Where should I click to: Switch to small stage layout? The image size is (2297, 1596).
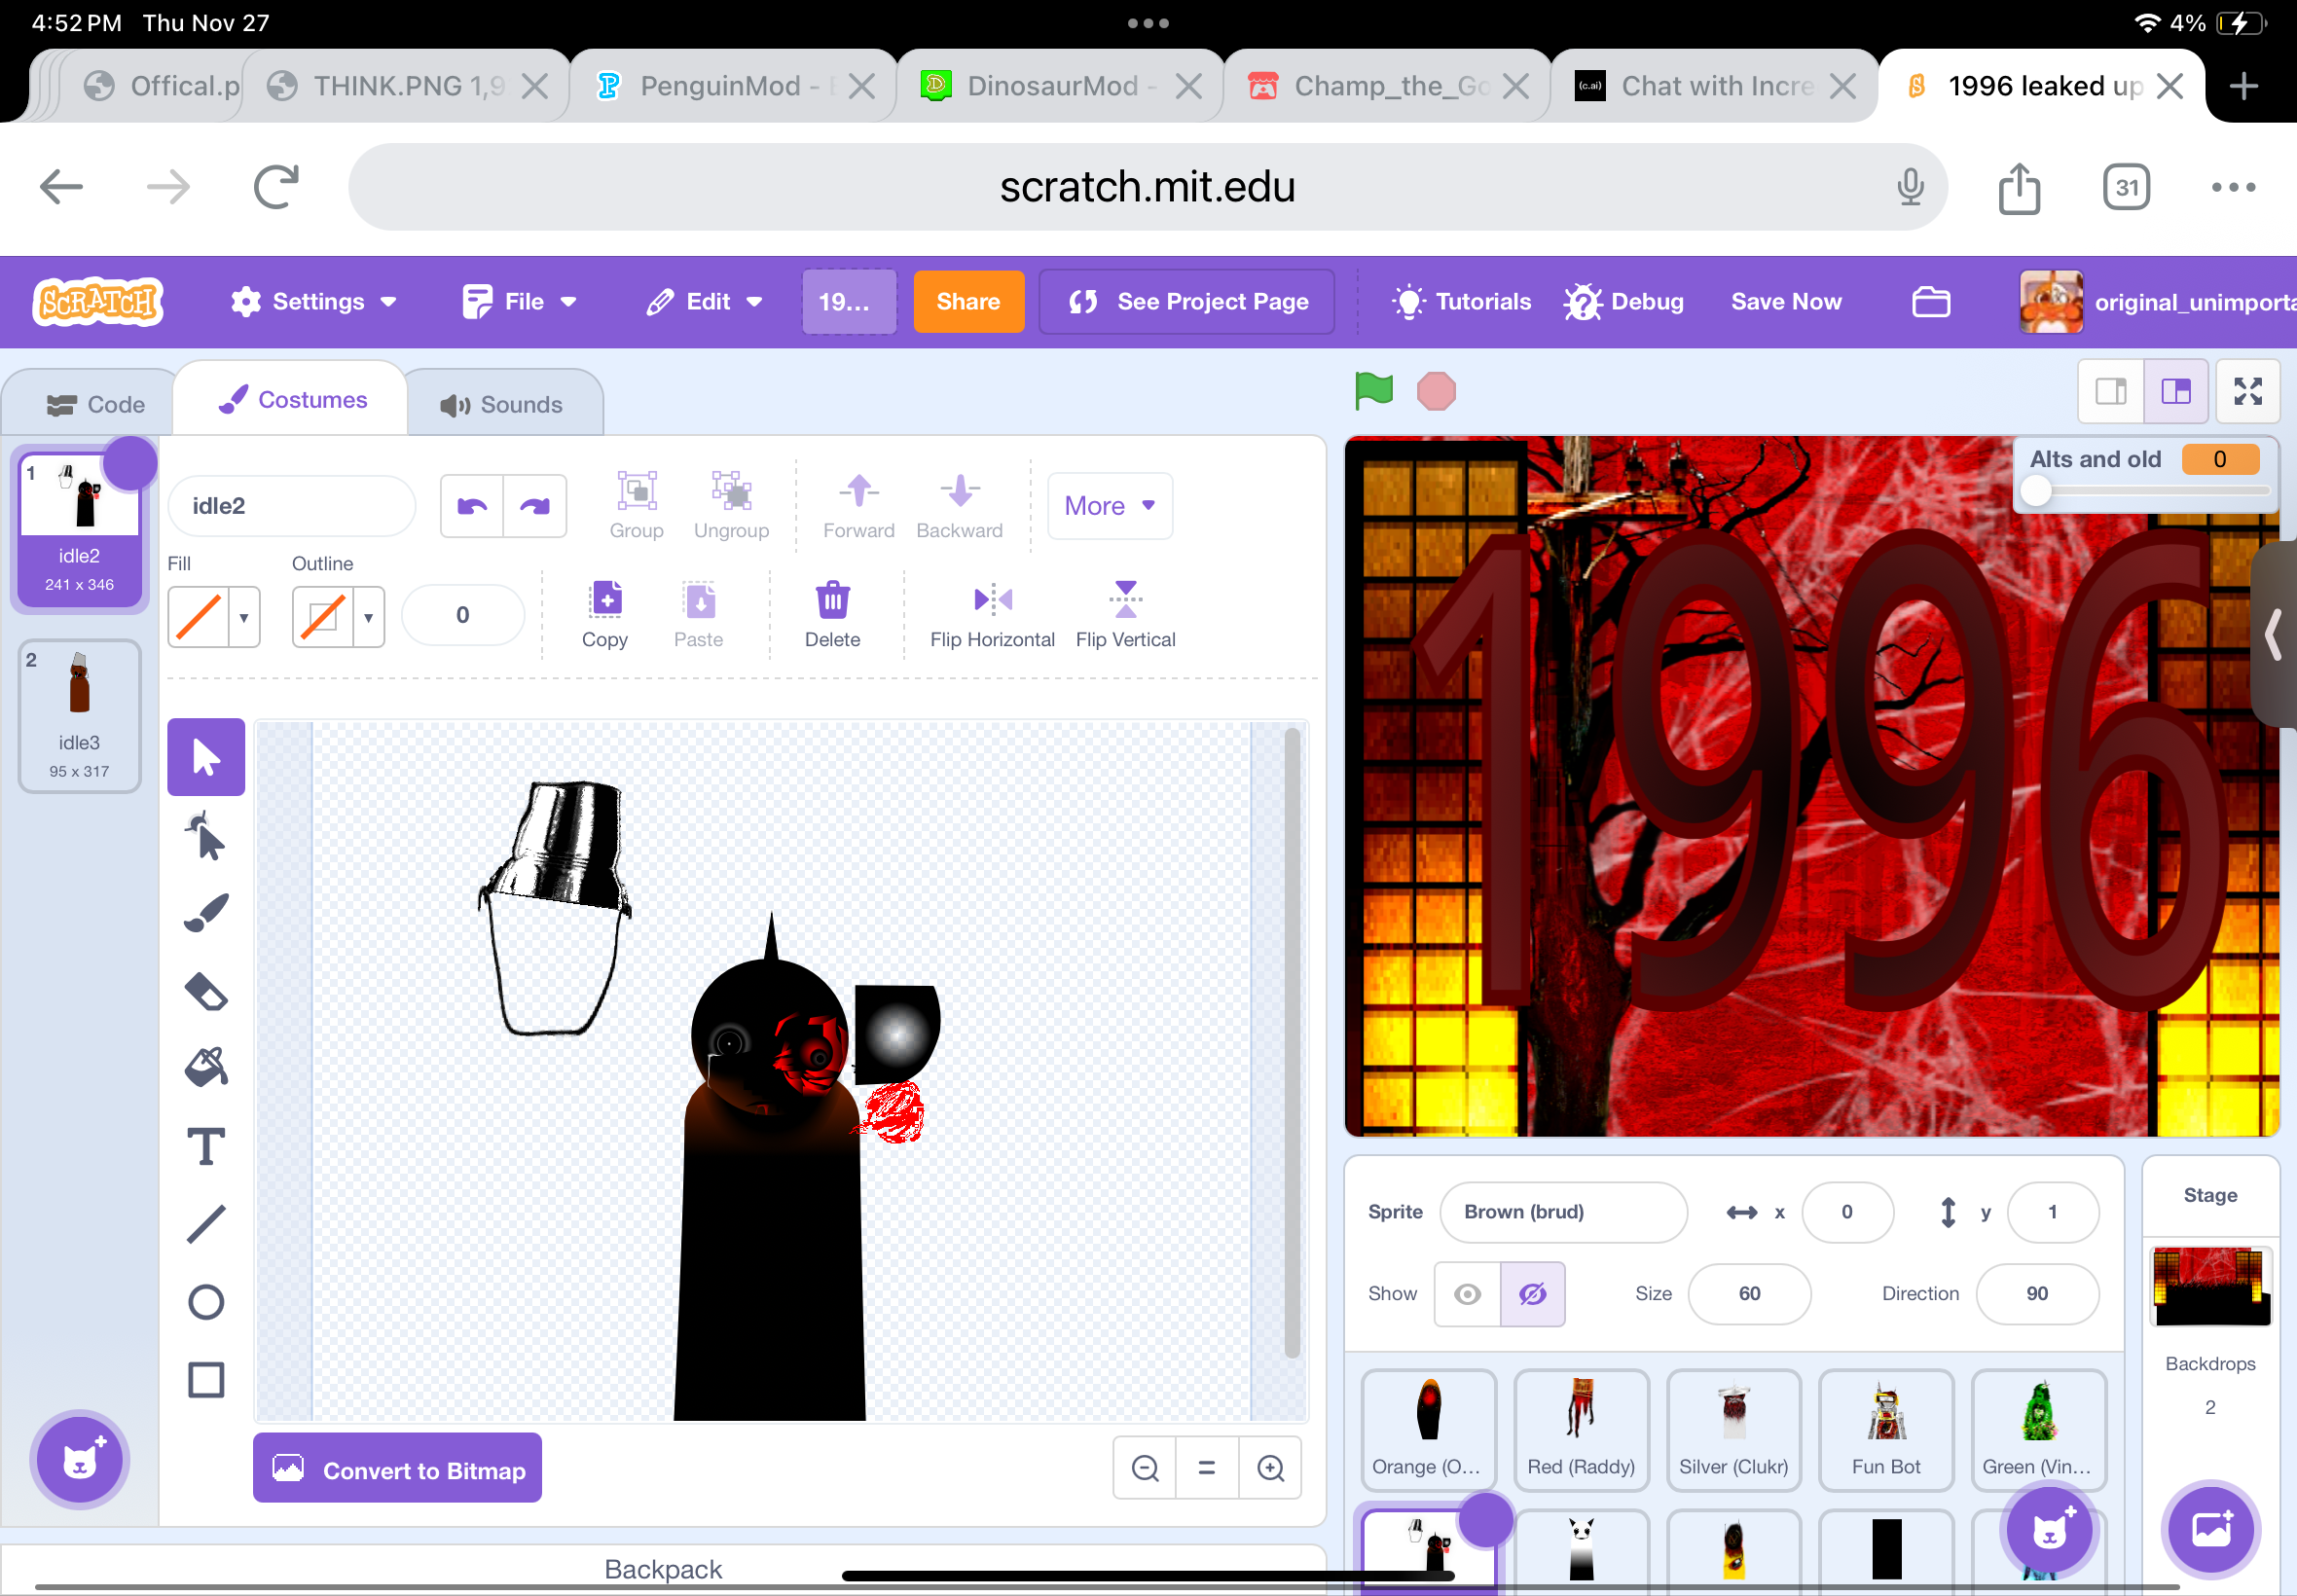click(x=2110, y=391)
